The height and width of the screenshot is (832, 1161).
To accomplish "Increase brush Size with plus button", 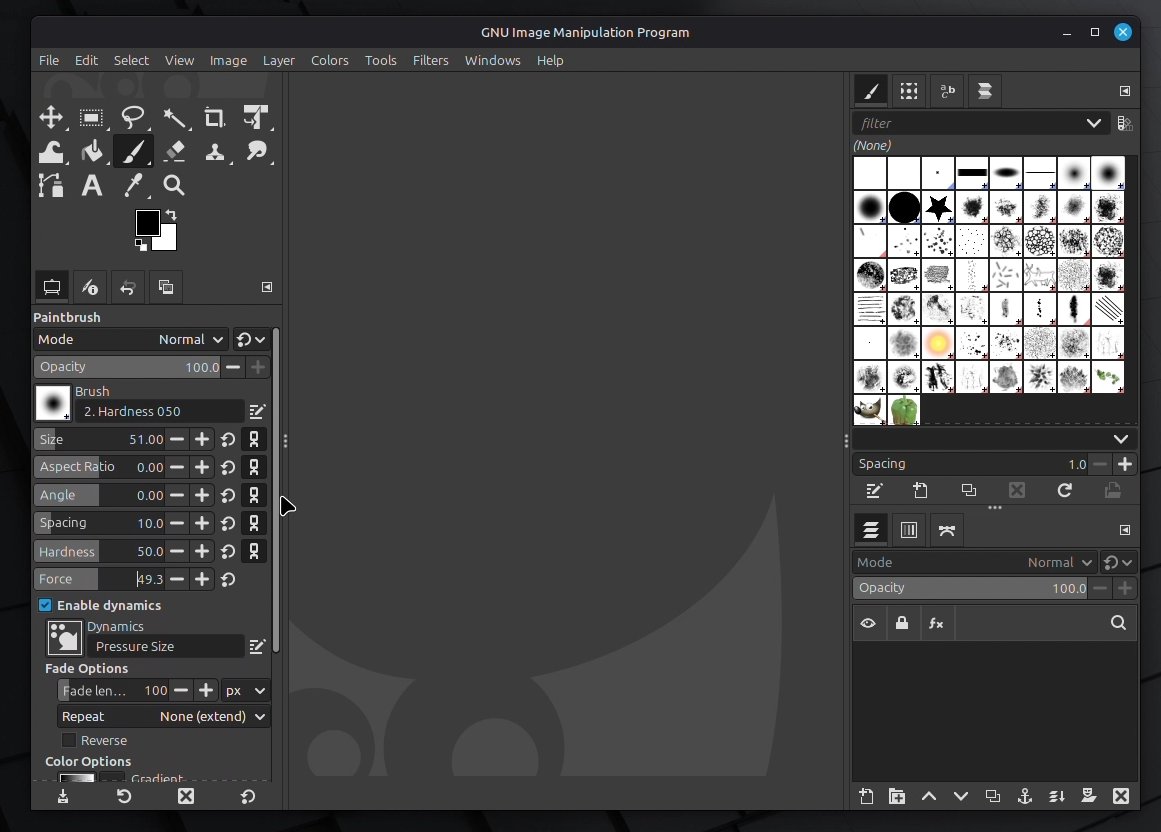I will [x=202, y=439].
